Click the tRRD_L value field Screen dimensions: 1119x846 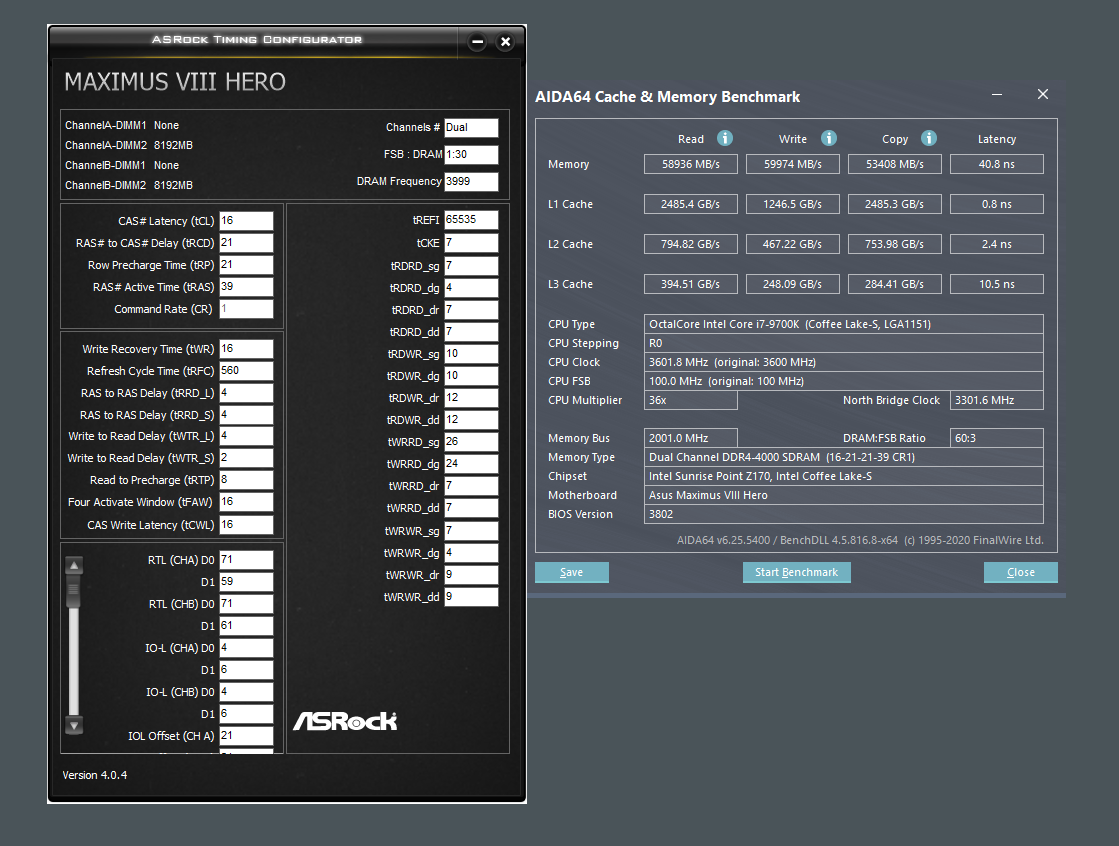click(246, 393)
